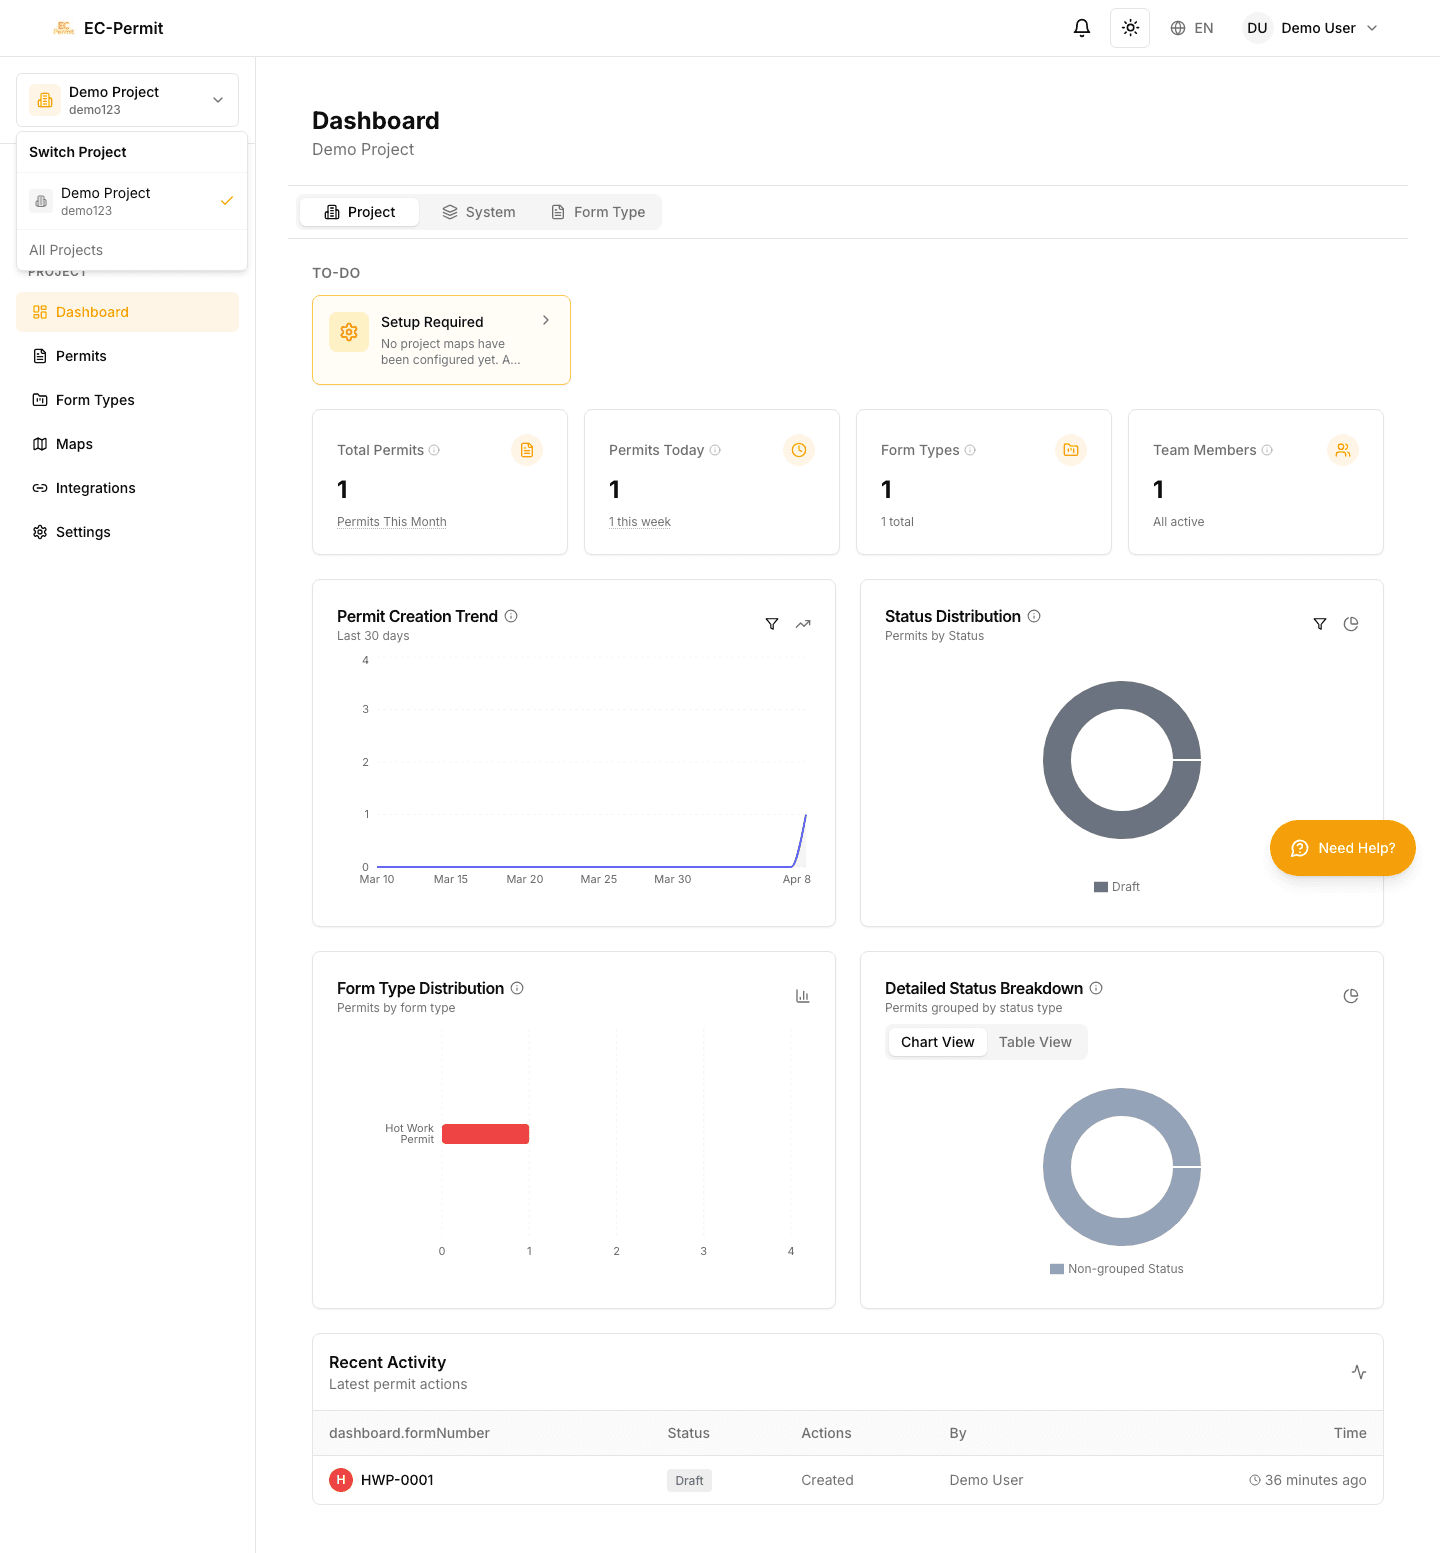Click the Need Help button
The image size is (1440, 1553).
[1342, 847]
